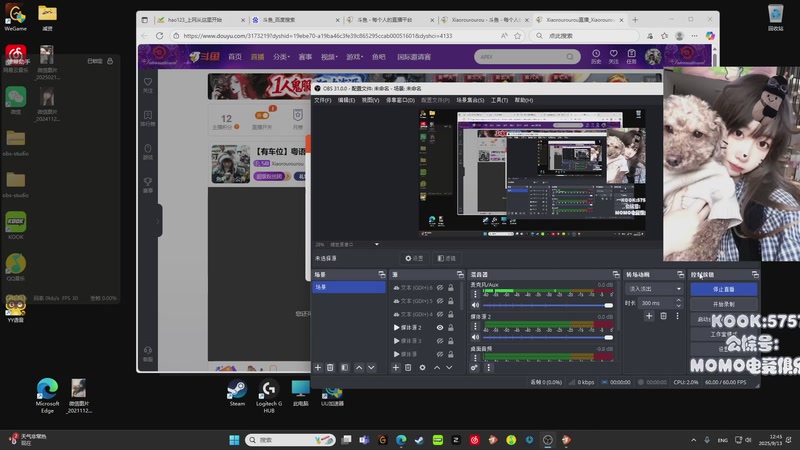The image size is (800, 450).
Task: Open Douyu 关注 heart icon in header
Action: [614, 56]
